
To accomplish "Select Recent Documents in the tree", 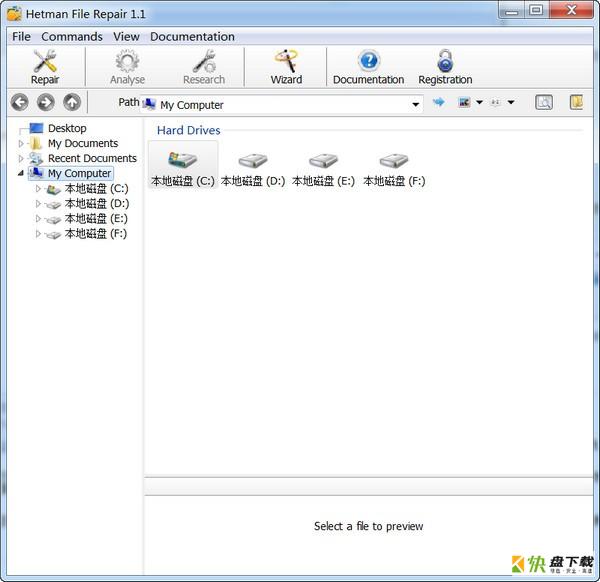I will click(x=92, y=158).
